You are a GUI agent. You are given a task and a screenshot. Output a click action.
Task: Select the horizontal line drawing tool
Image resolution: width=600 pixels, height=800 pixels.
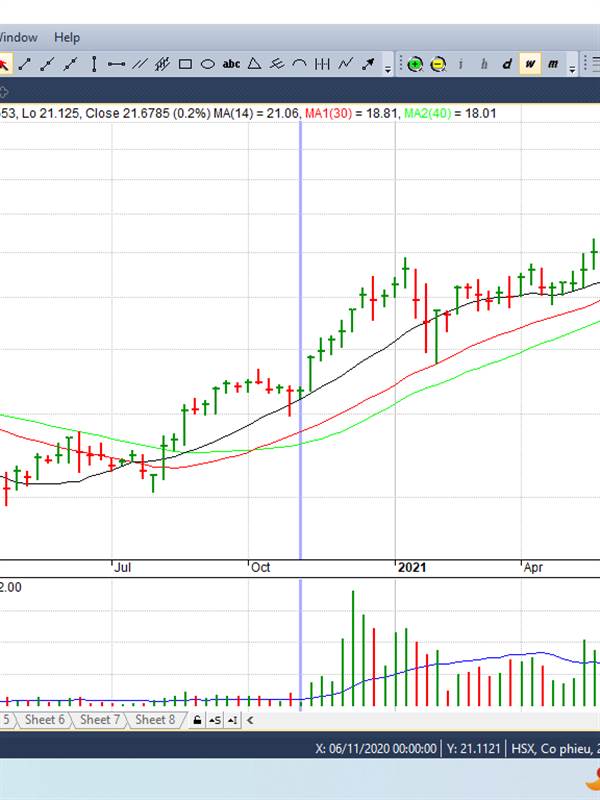(116, 64)
